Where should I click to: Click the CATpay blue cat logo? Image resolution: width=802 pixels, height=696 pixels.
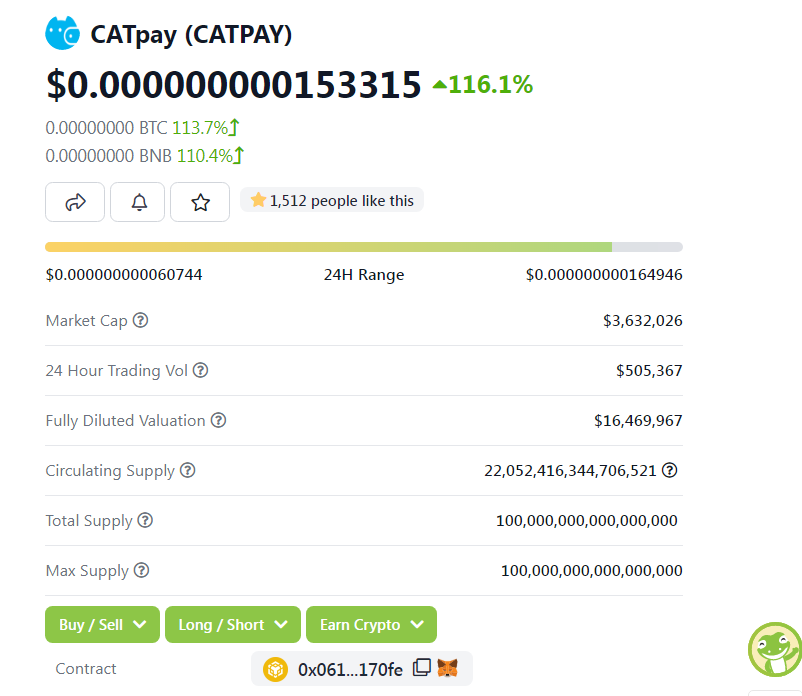point(62,33)
